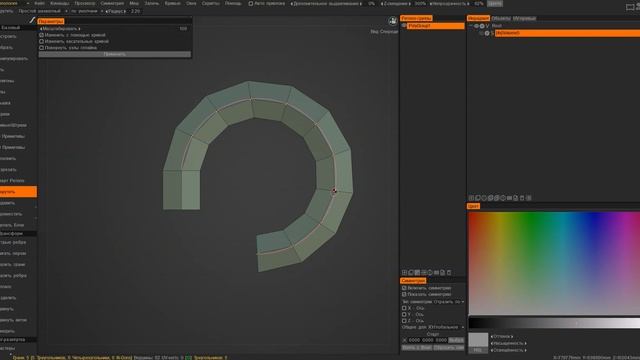Open the Меш menu
Image resolution: width=640 pixels, height=360 pixels.
134,3
